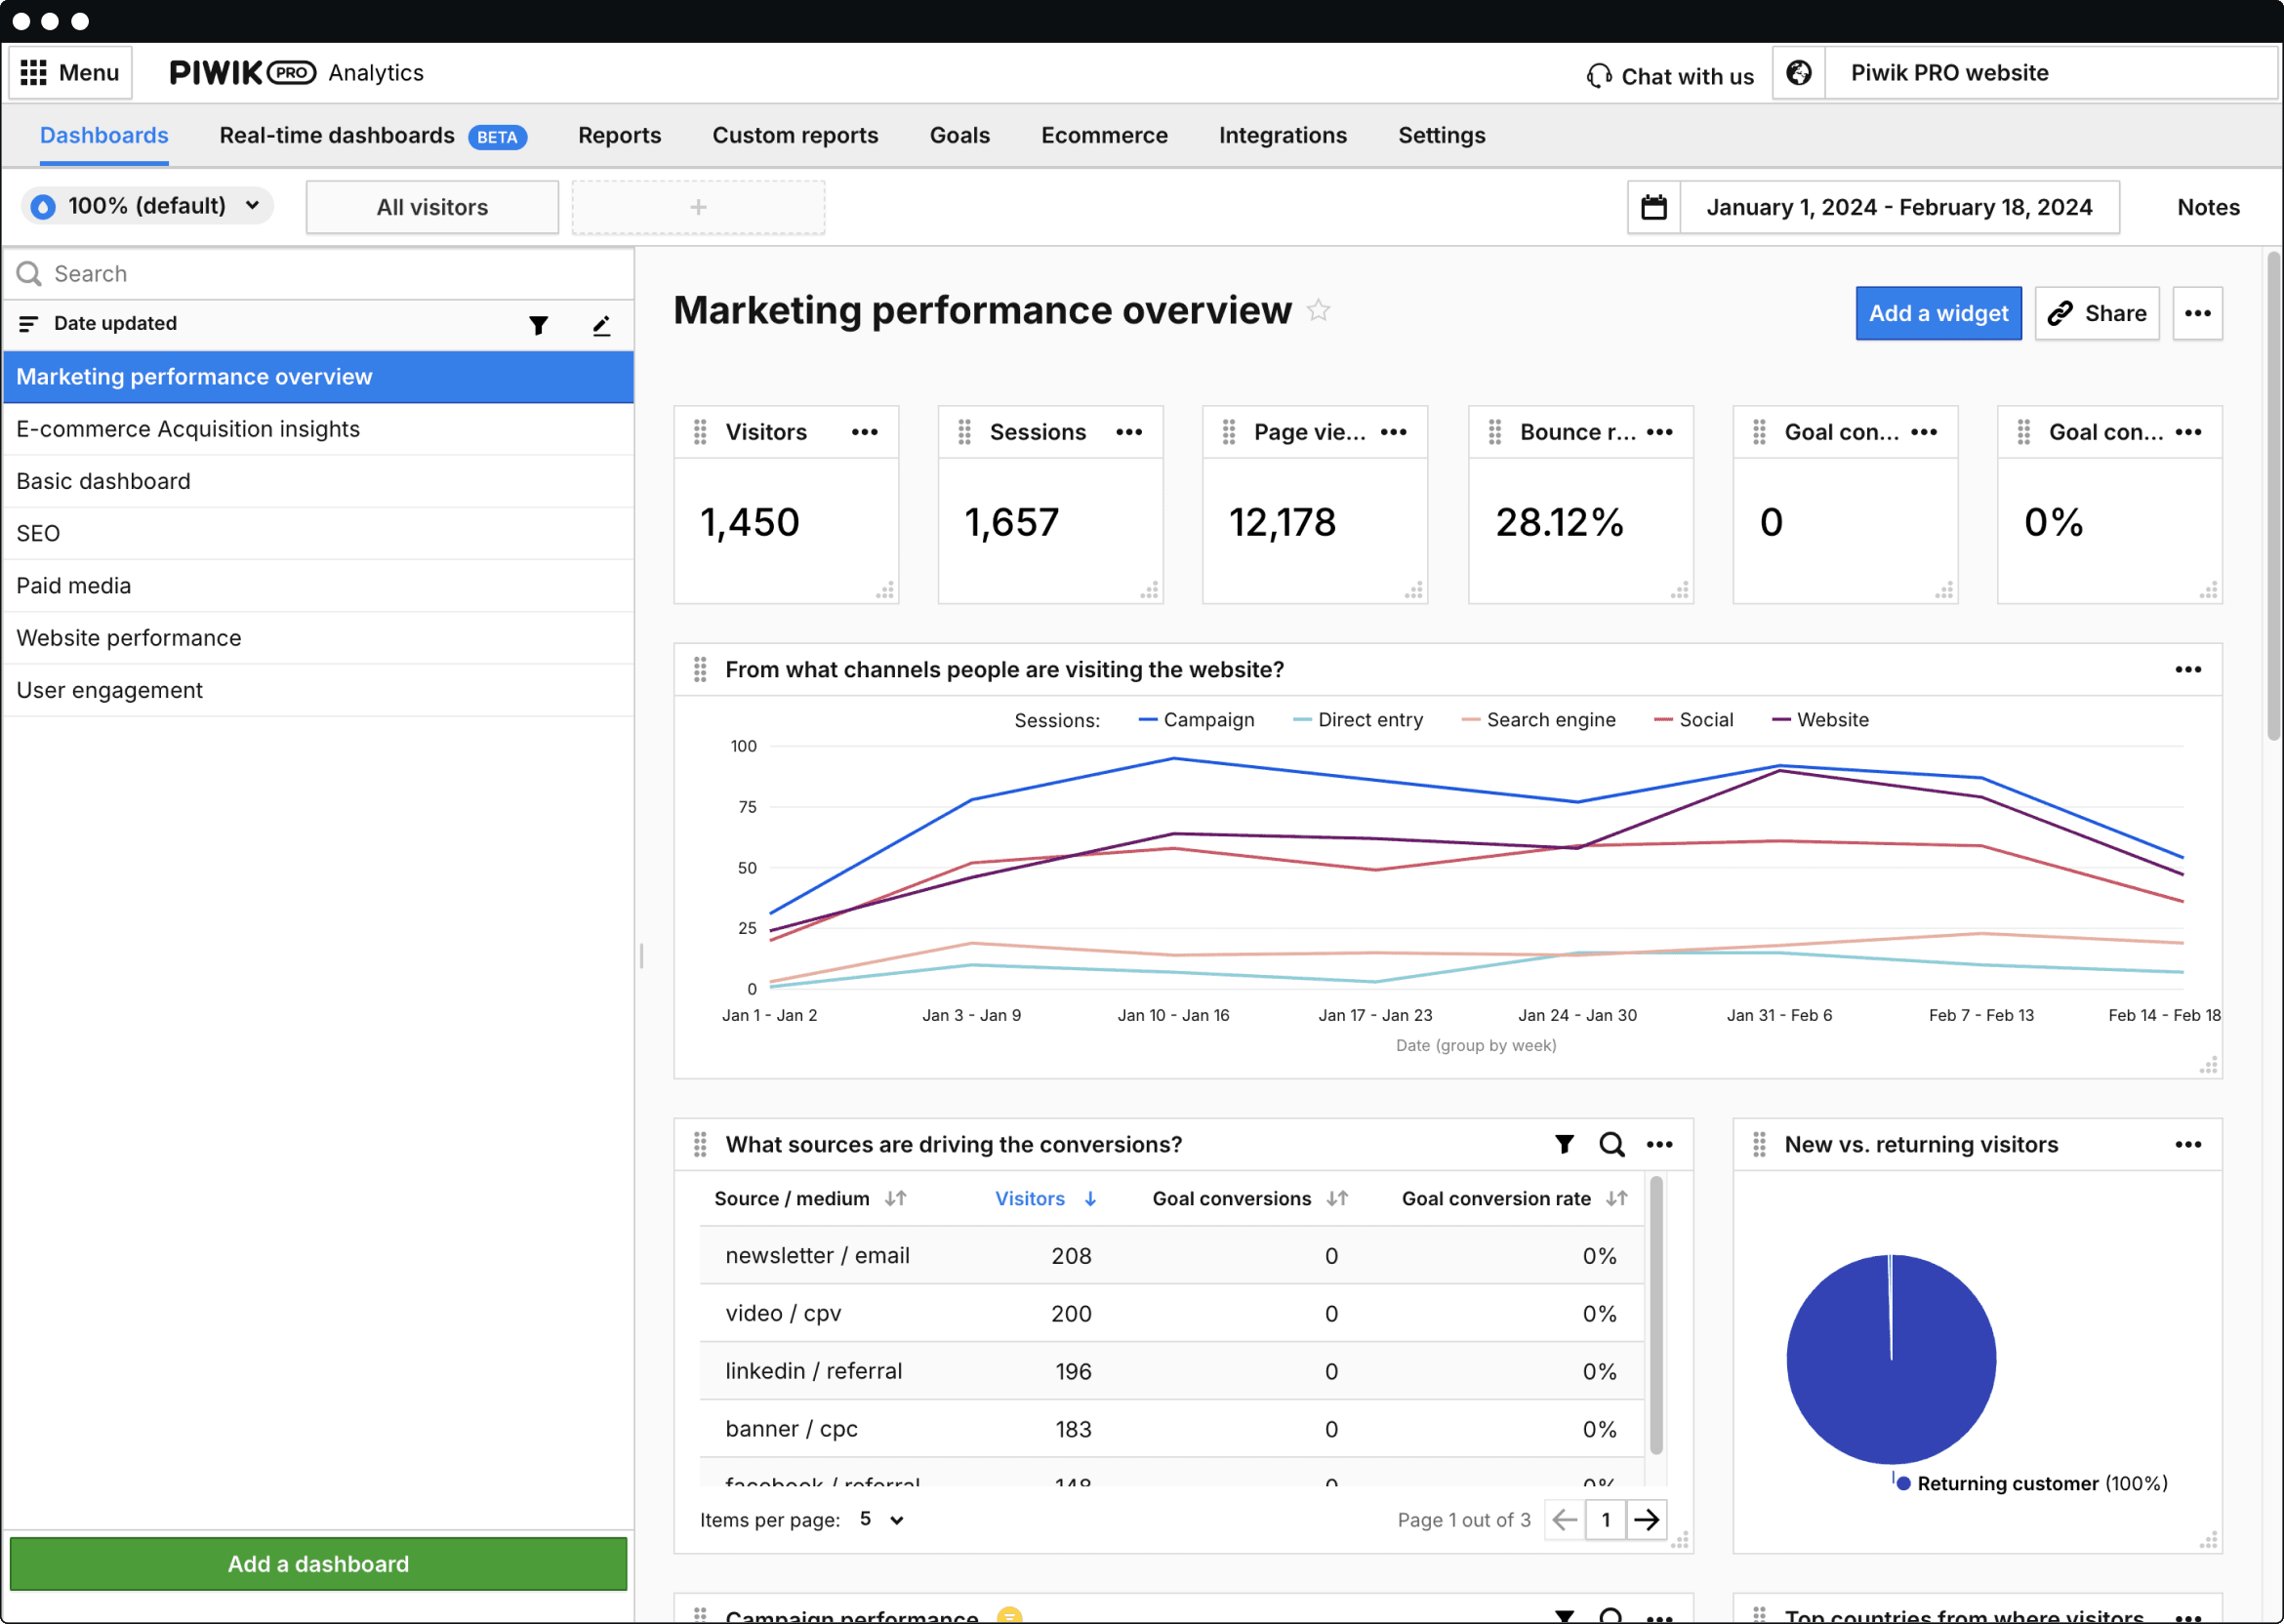Go to the next page of the sources table
This screenshot has width=2284, height=1624.
tap(1646, 1519)
